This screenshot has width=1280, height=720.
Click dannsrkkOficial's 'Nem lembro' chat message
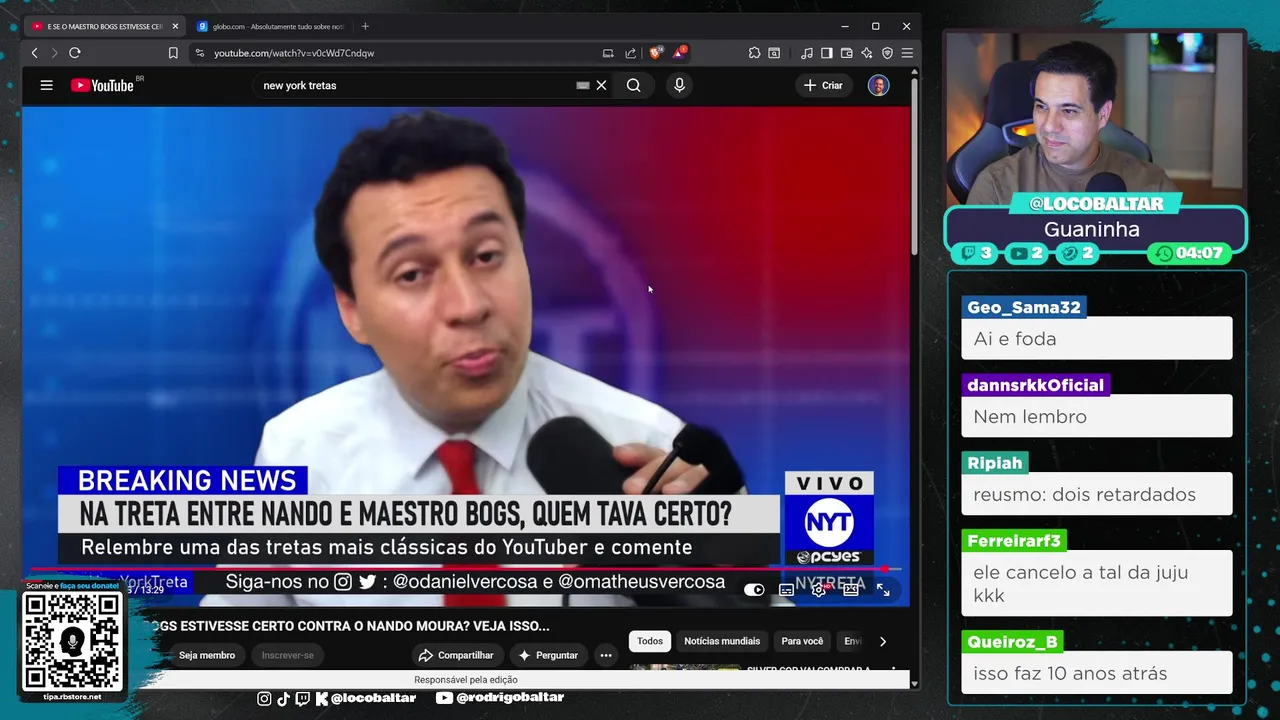1097,416
